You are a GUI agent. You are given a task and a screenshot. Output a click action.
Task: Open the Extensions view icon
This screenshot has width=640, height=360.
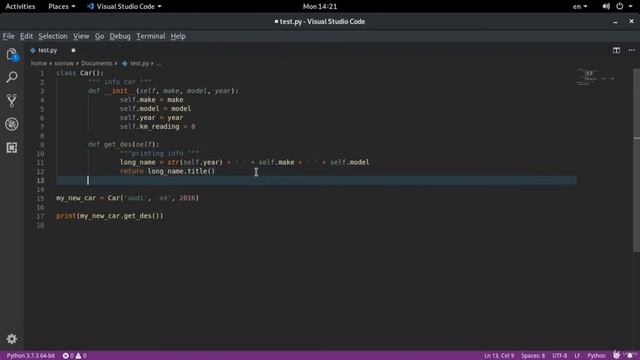coord(12,147)
